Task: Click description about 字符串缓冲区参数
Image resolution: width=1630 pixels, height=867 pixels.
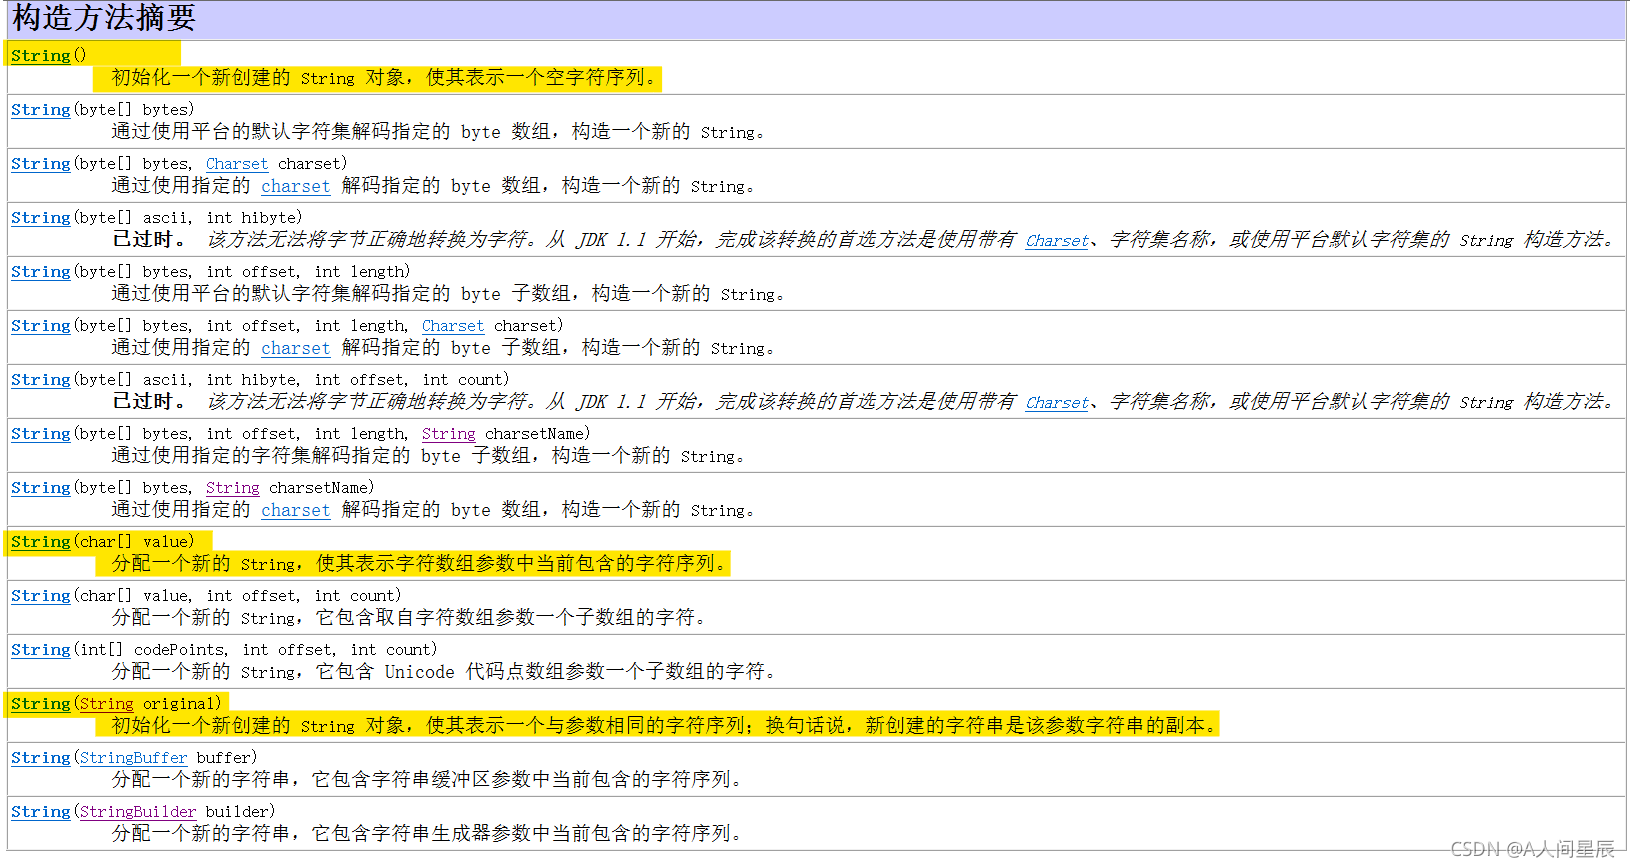Action: tap(427, 780)
